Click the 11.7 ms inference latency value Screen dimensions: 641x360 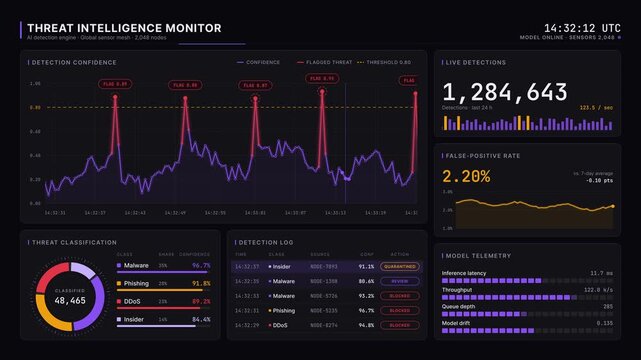(601, 273)
